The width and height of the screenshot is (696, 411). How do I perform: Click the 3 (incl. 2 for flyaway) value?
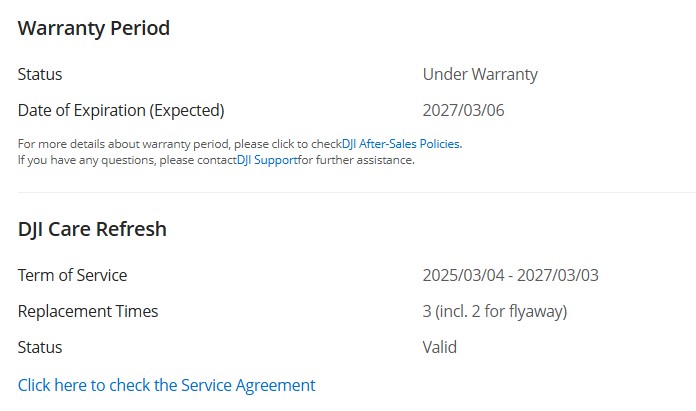(x=495, y=311)
